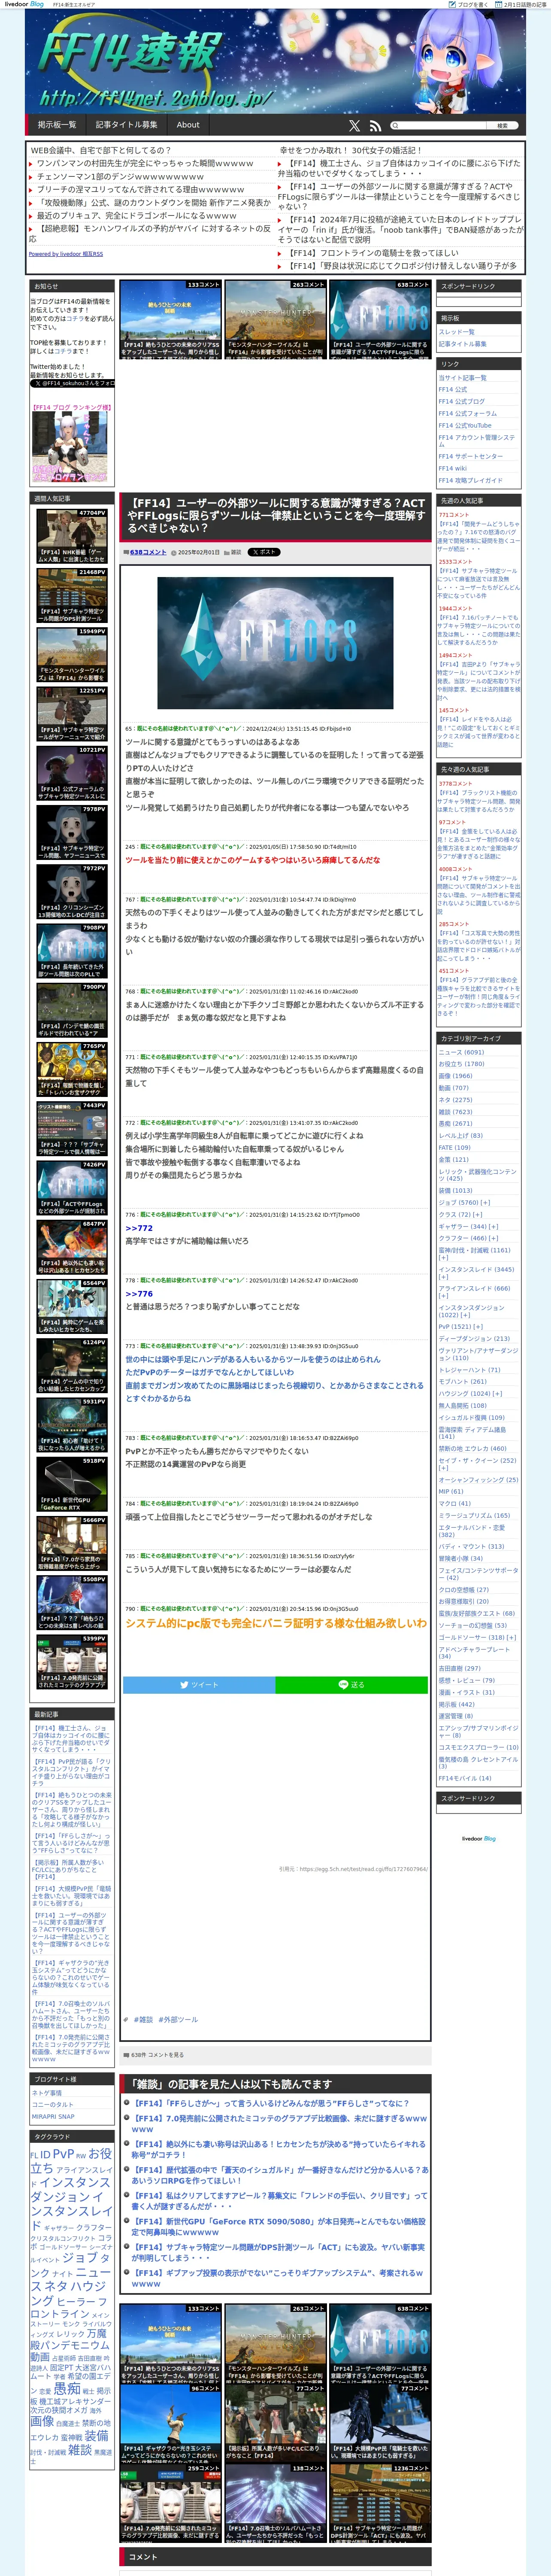Open the RSS feed icon in the navigation bar
551x2576 pixels.
375,126
